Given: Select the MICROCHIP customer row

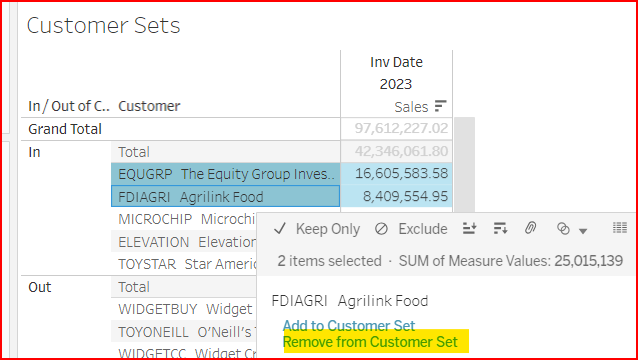Looking at the screenshot, I should click(184, 219).
